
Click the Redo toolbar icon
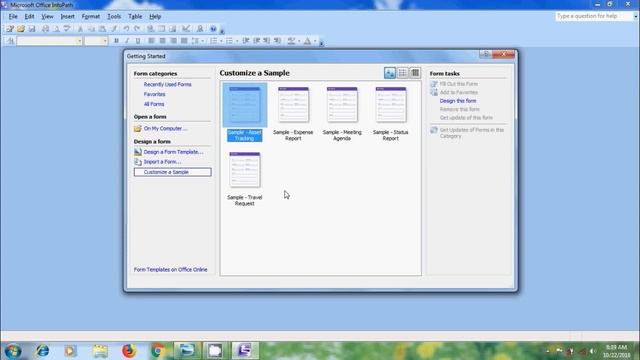click(x=137, y=29)
